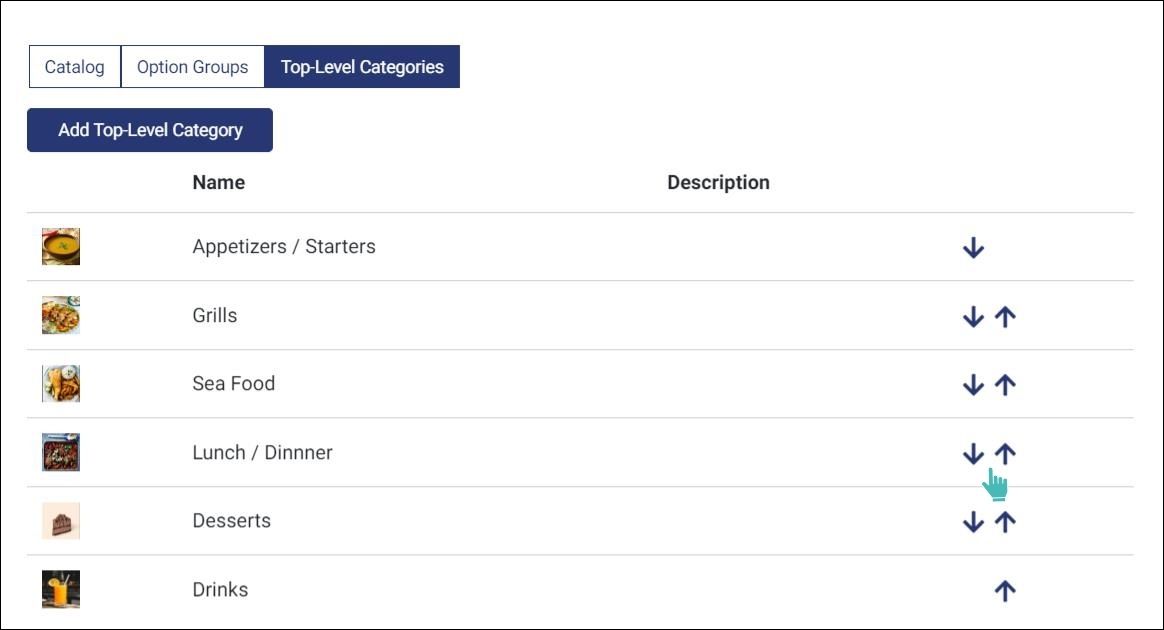Move Drinks category up

pyautogui.click(x=1005, y=591)
